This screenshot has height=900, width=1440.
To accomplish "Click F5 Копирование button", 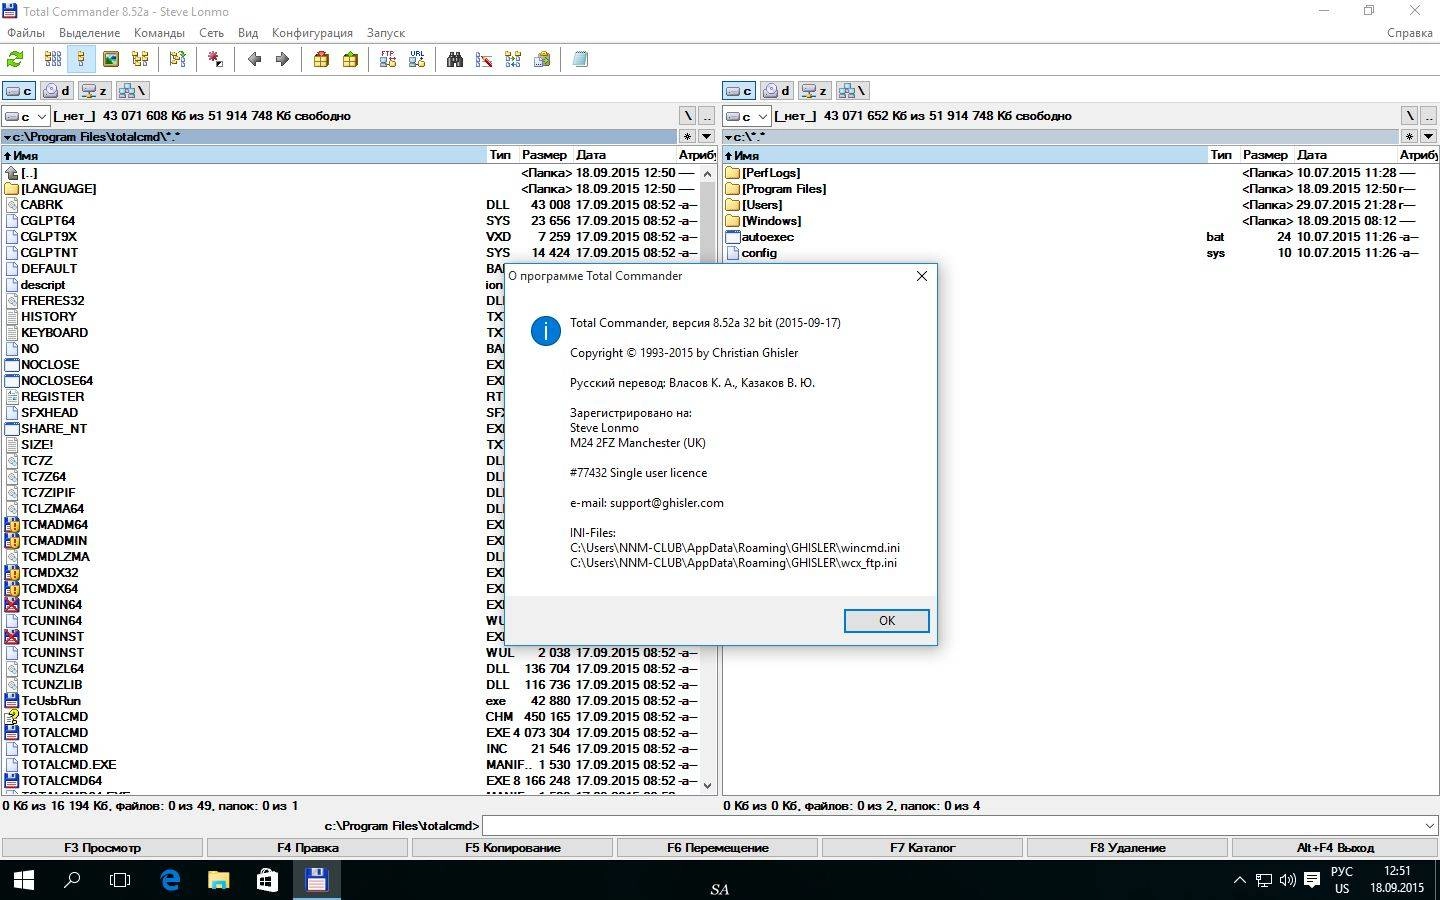I will (x=513, y=848).
